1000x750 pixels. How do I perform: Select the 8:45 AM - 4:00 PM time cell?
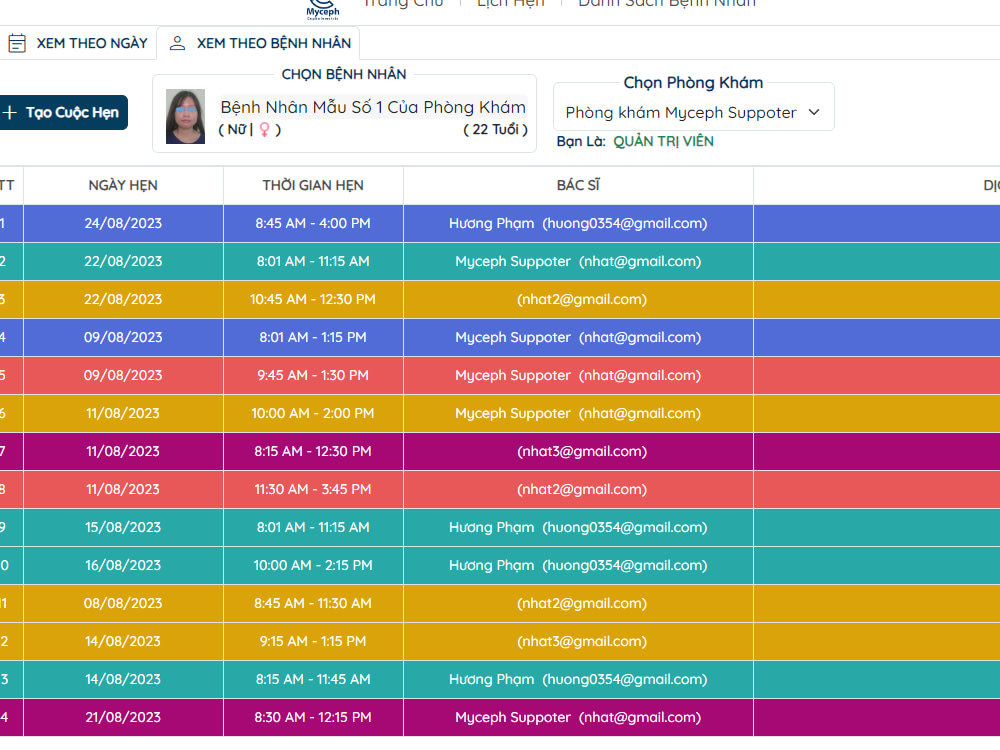[x=313, y=223]
